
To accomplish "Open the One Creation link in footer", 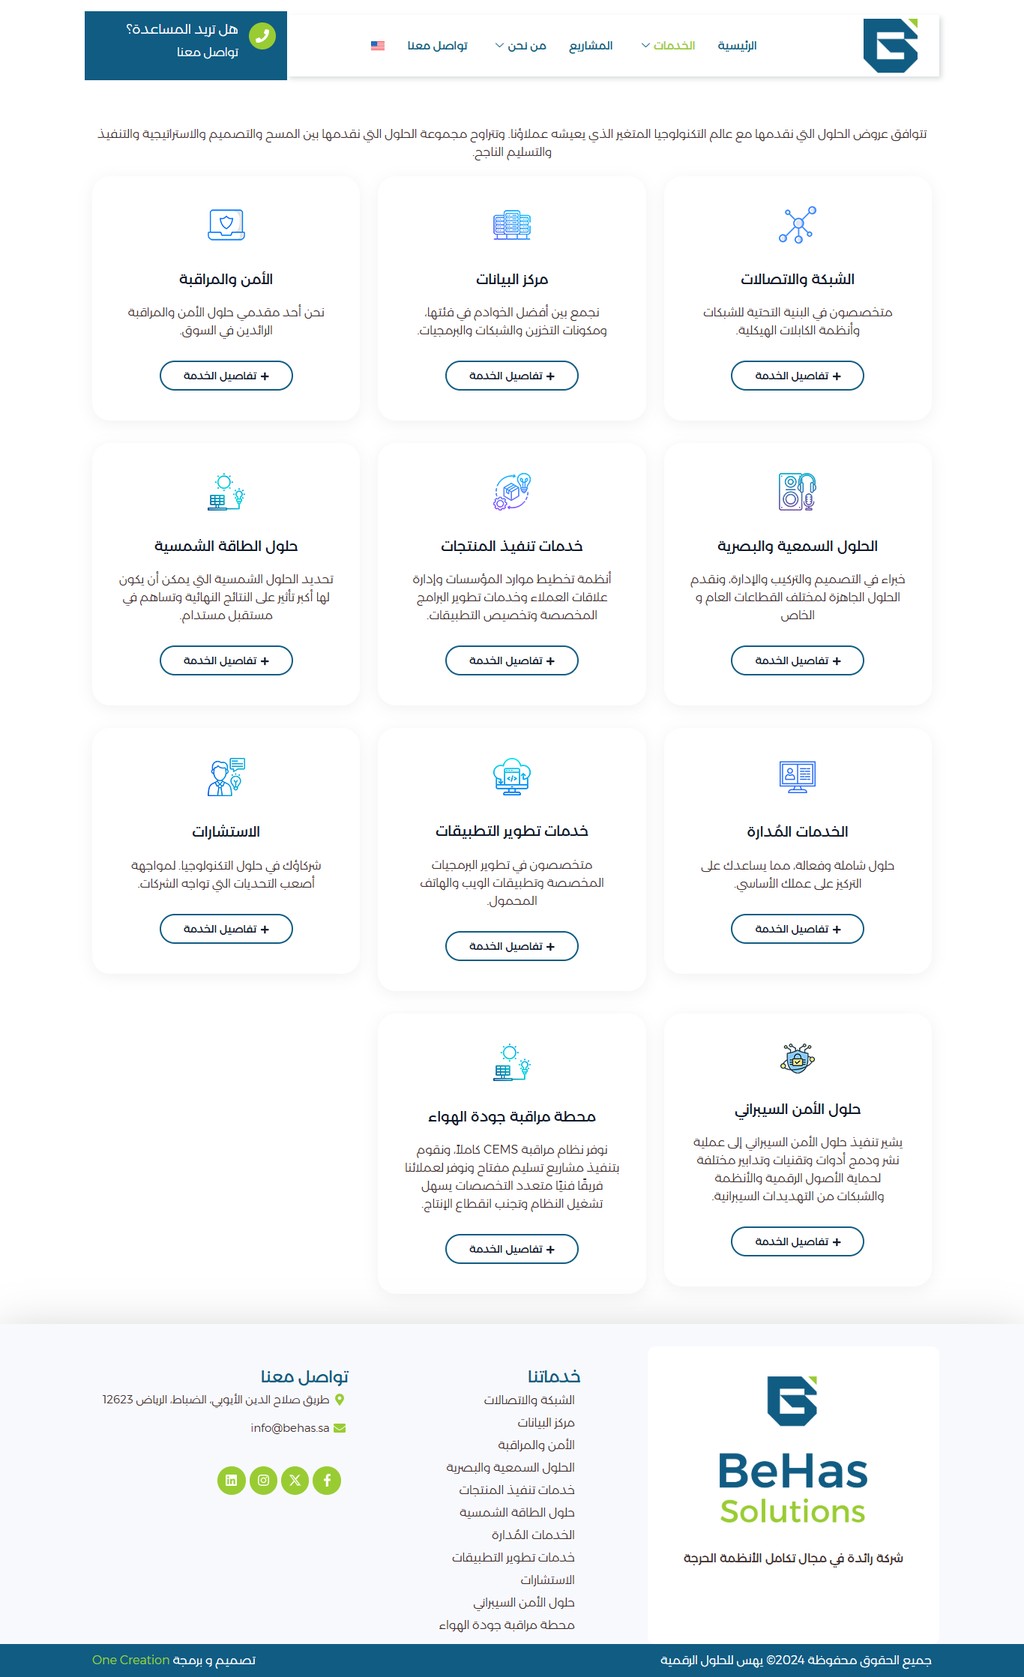I will (131, 1660).
